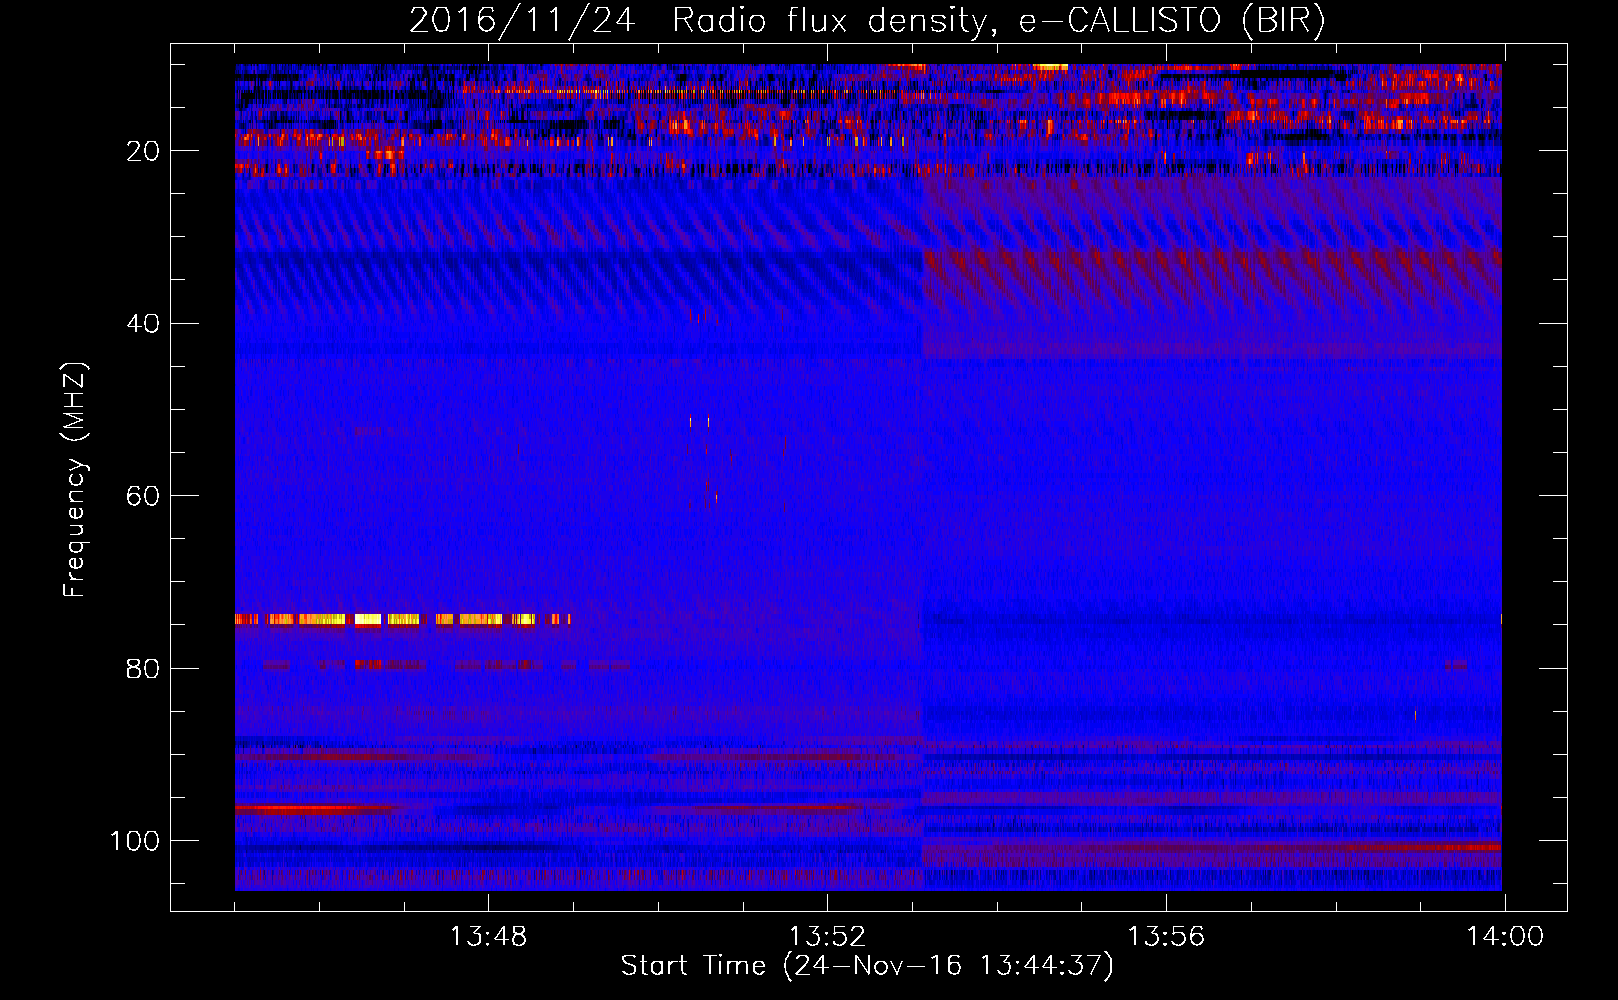Click the 13:56 time tick label
The height and width of the screenshot is (1000, 1618).
(x=1166, y=937)
